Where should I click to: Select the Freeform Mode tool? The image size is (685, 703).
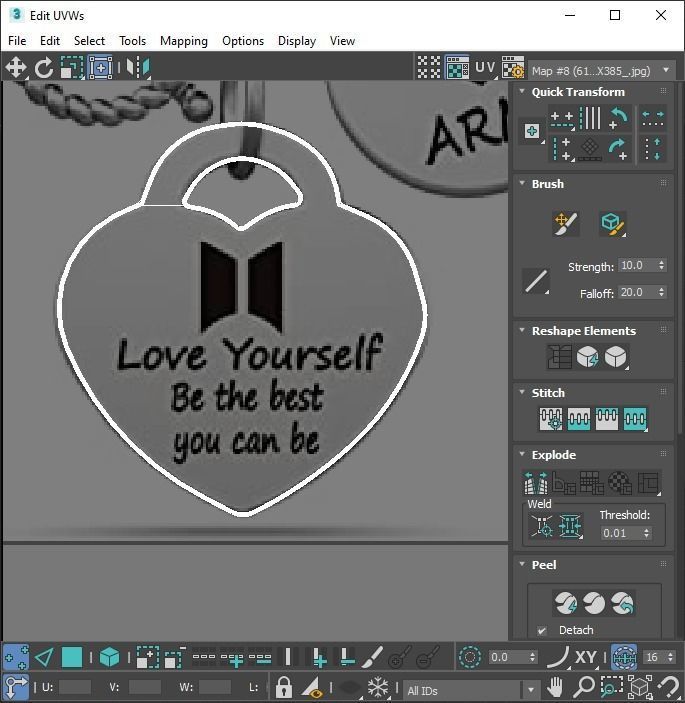point(101,67)
